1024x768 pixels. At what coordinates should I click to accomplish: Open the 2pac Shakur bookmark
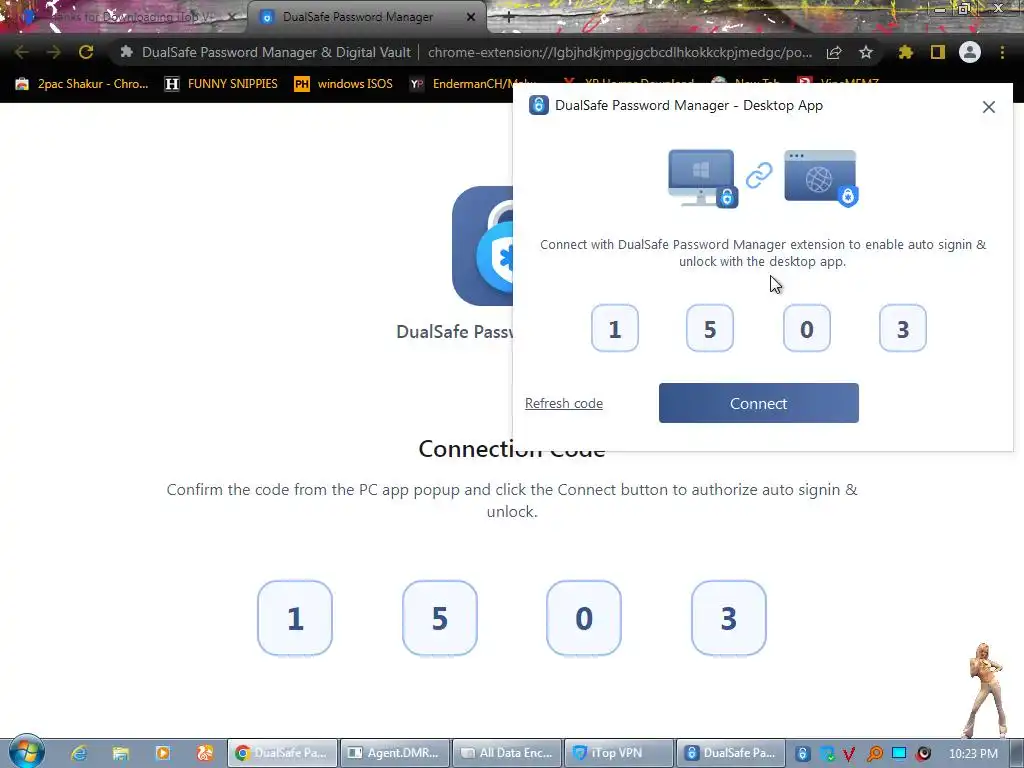82,84
